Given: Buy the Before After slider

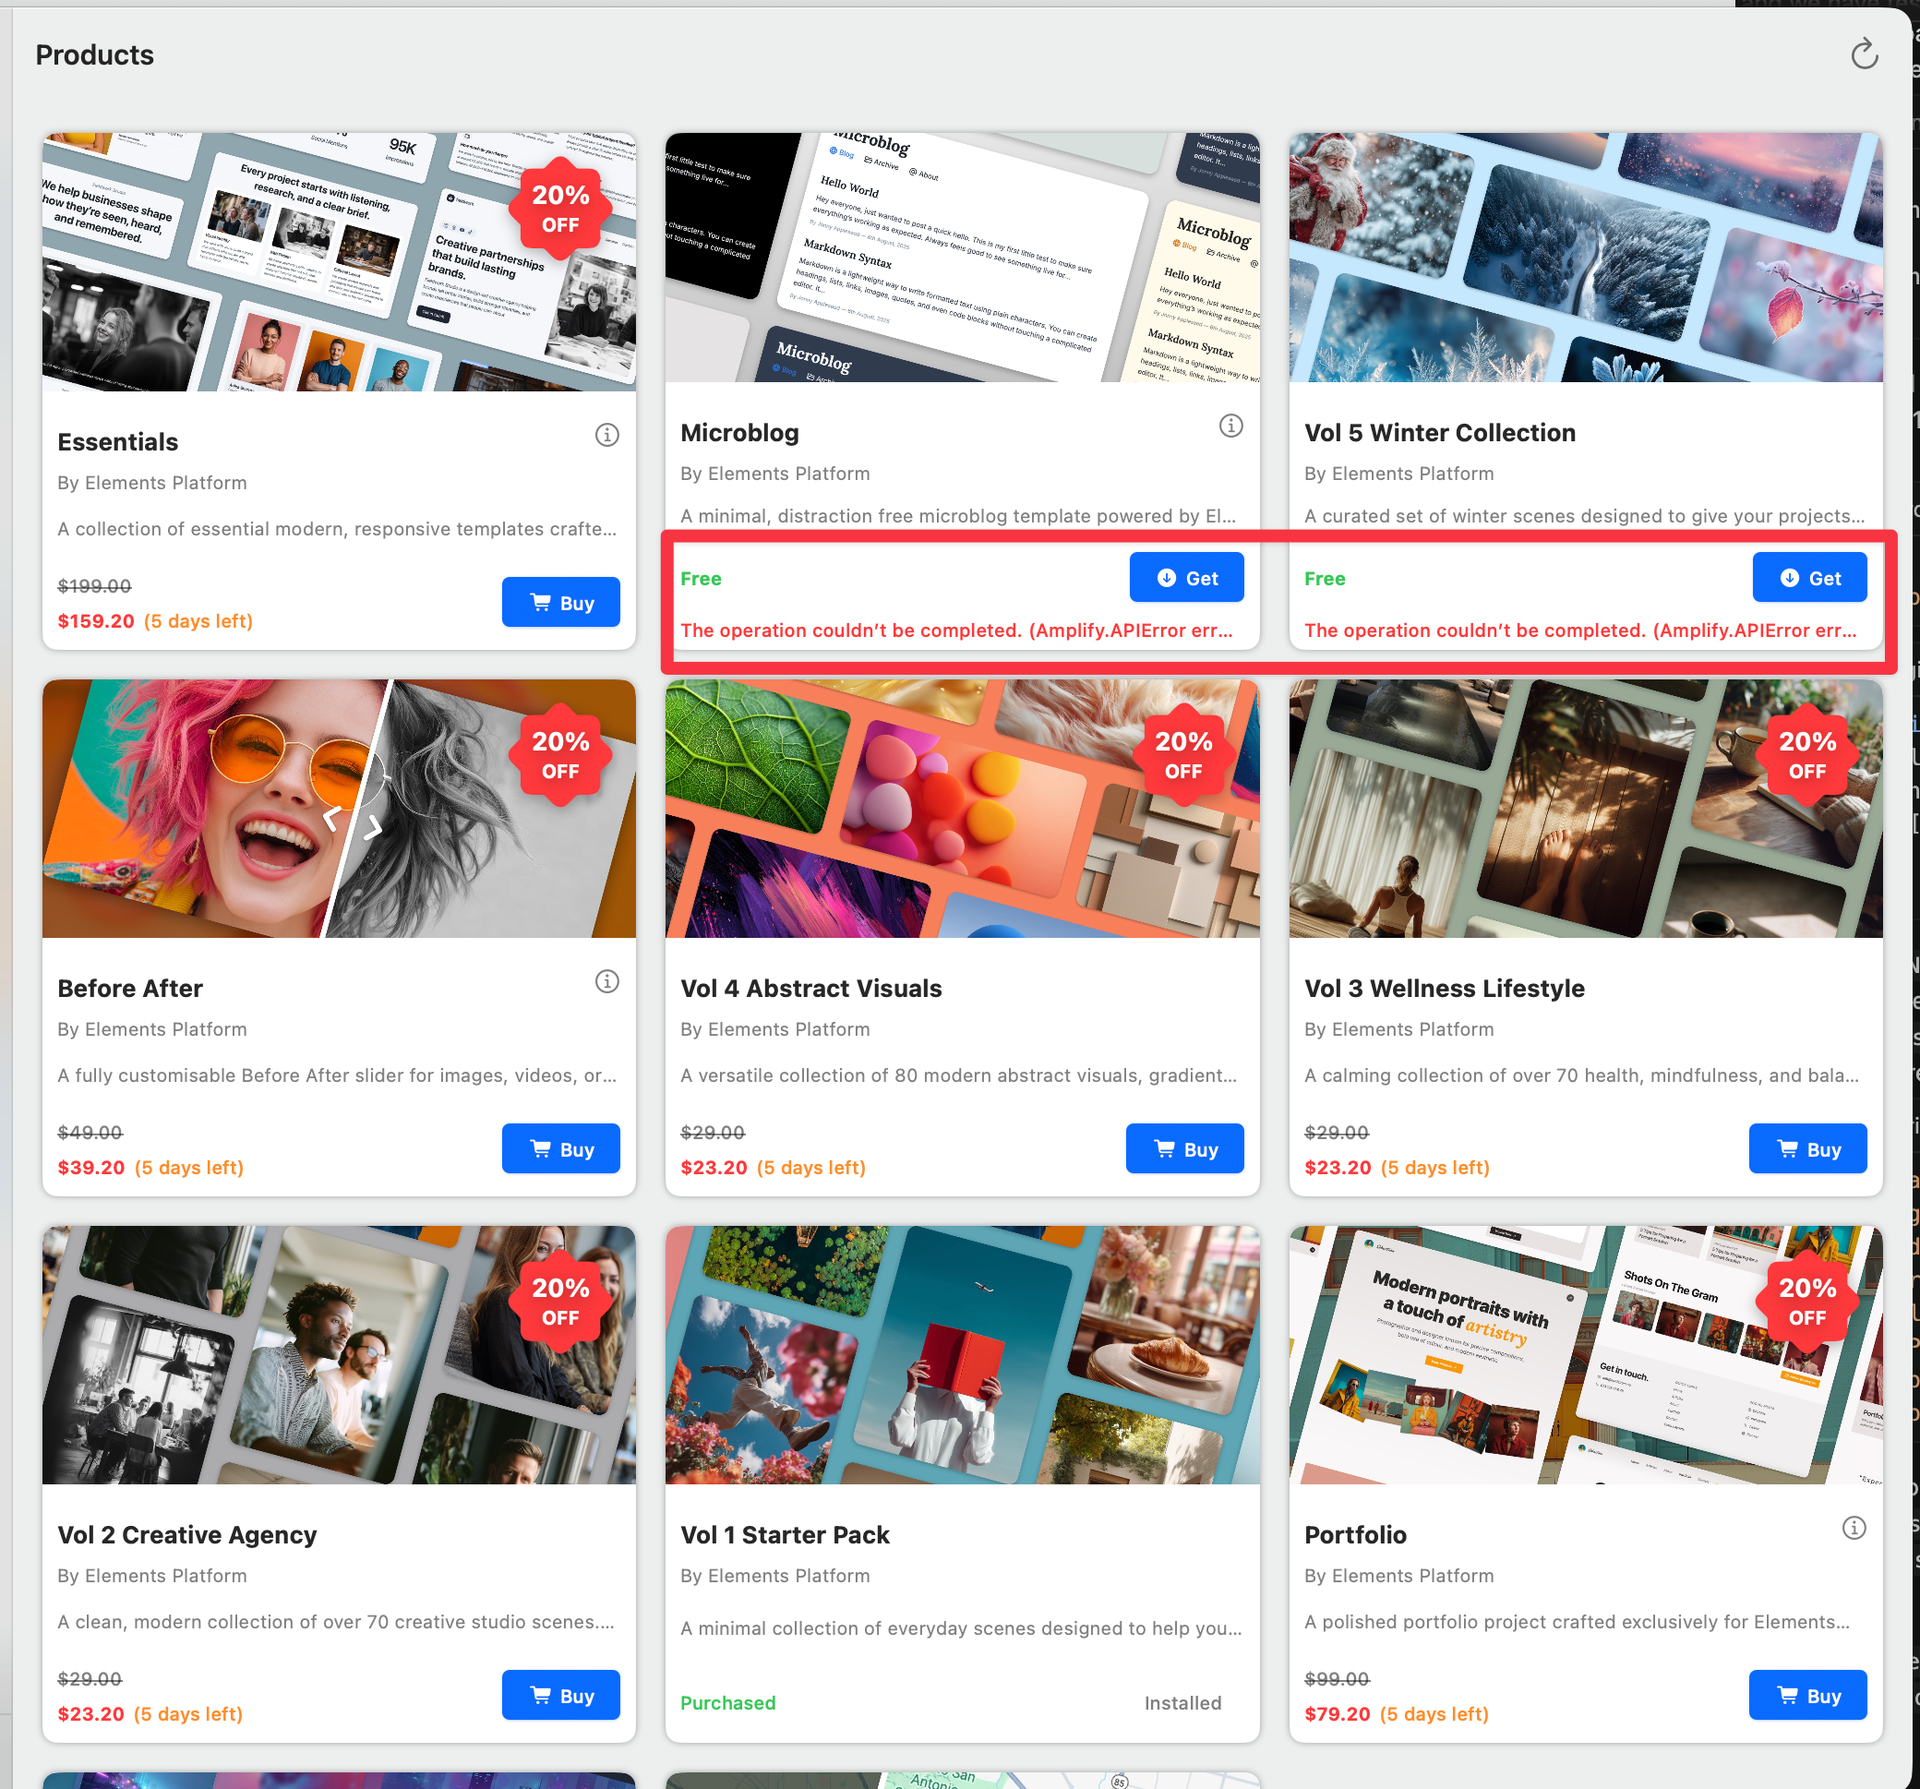Looking at the screenshot, I should click(561, 1149).
